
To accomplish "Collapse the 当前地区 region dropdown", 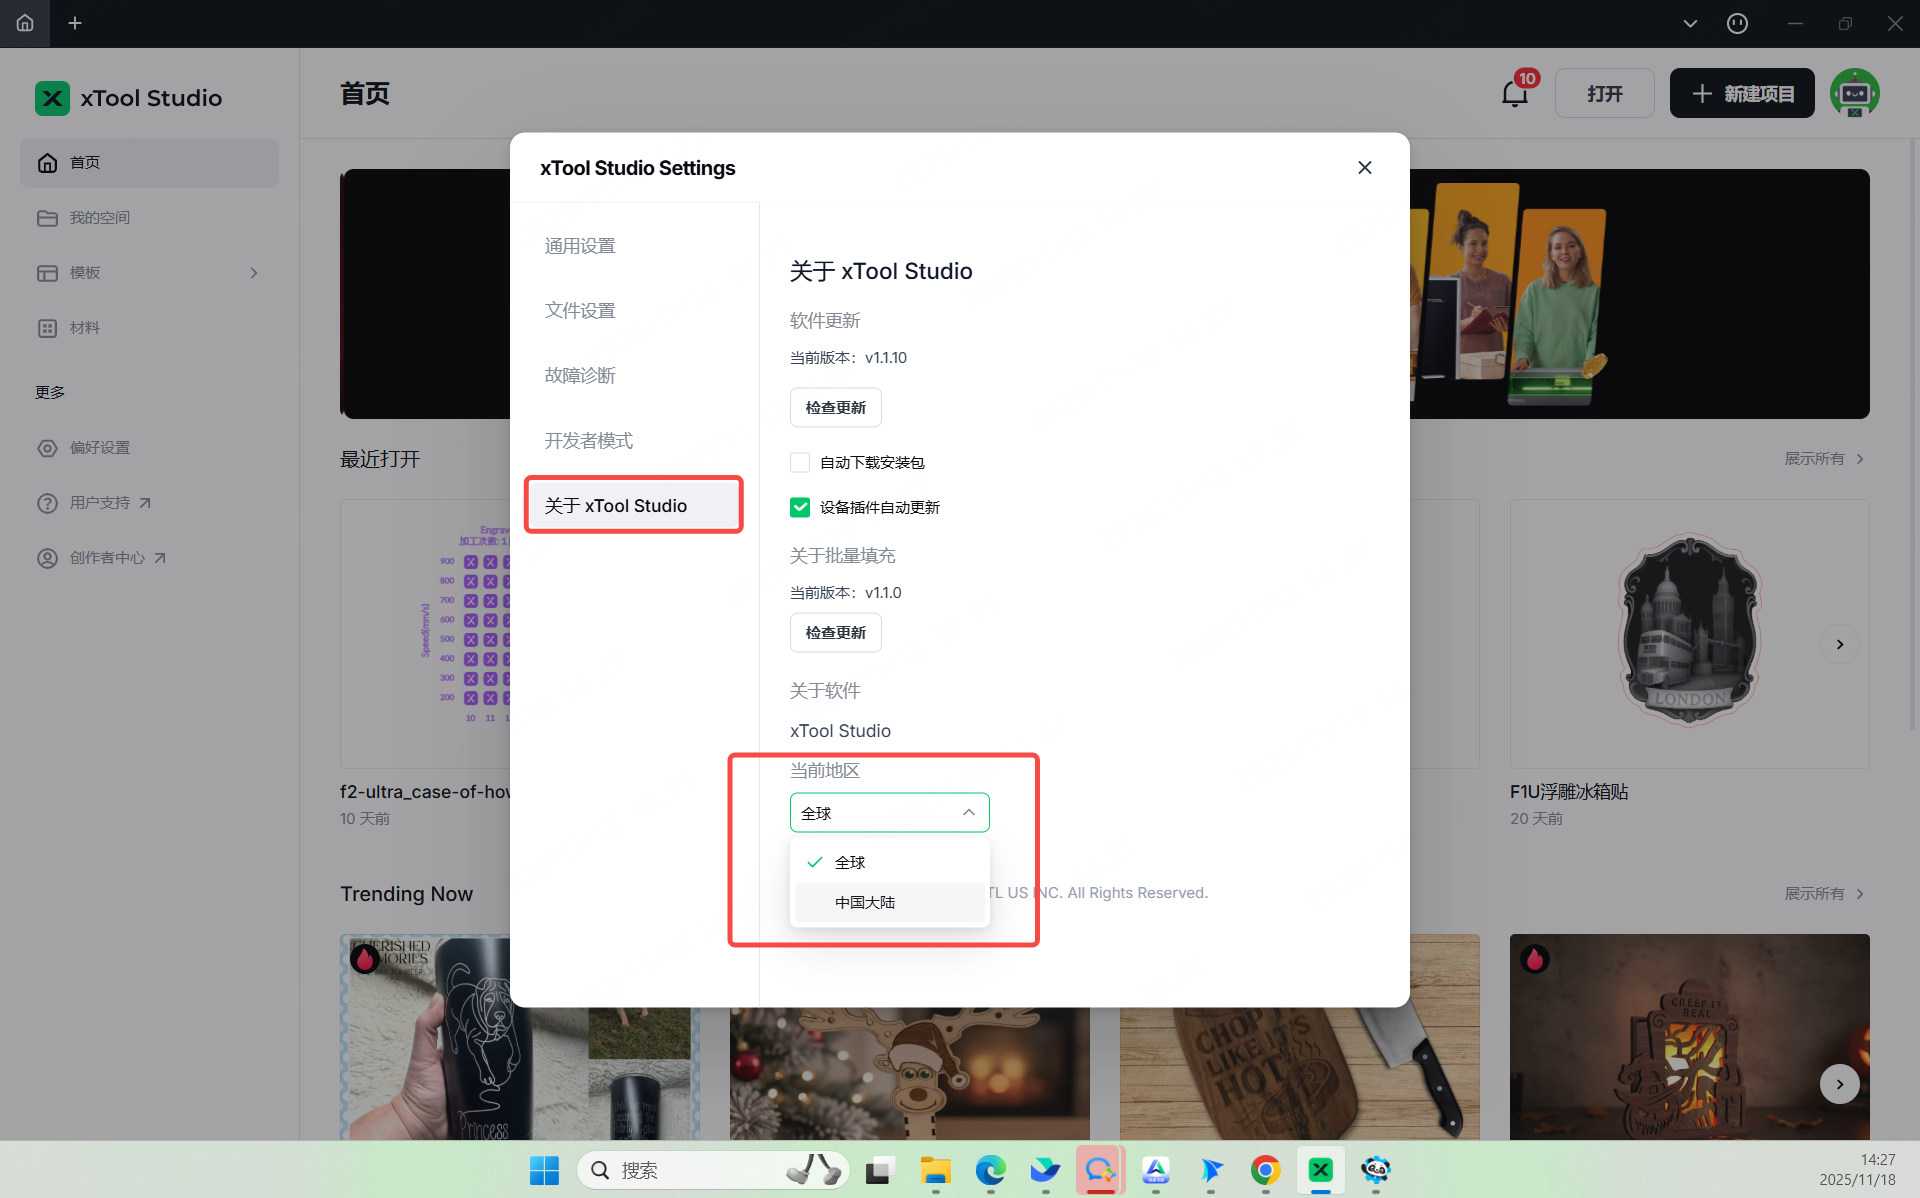I will click(x=968, y=813).
